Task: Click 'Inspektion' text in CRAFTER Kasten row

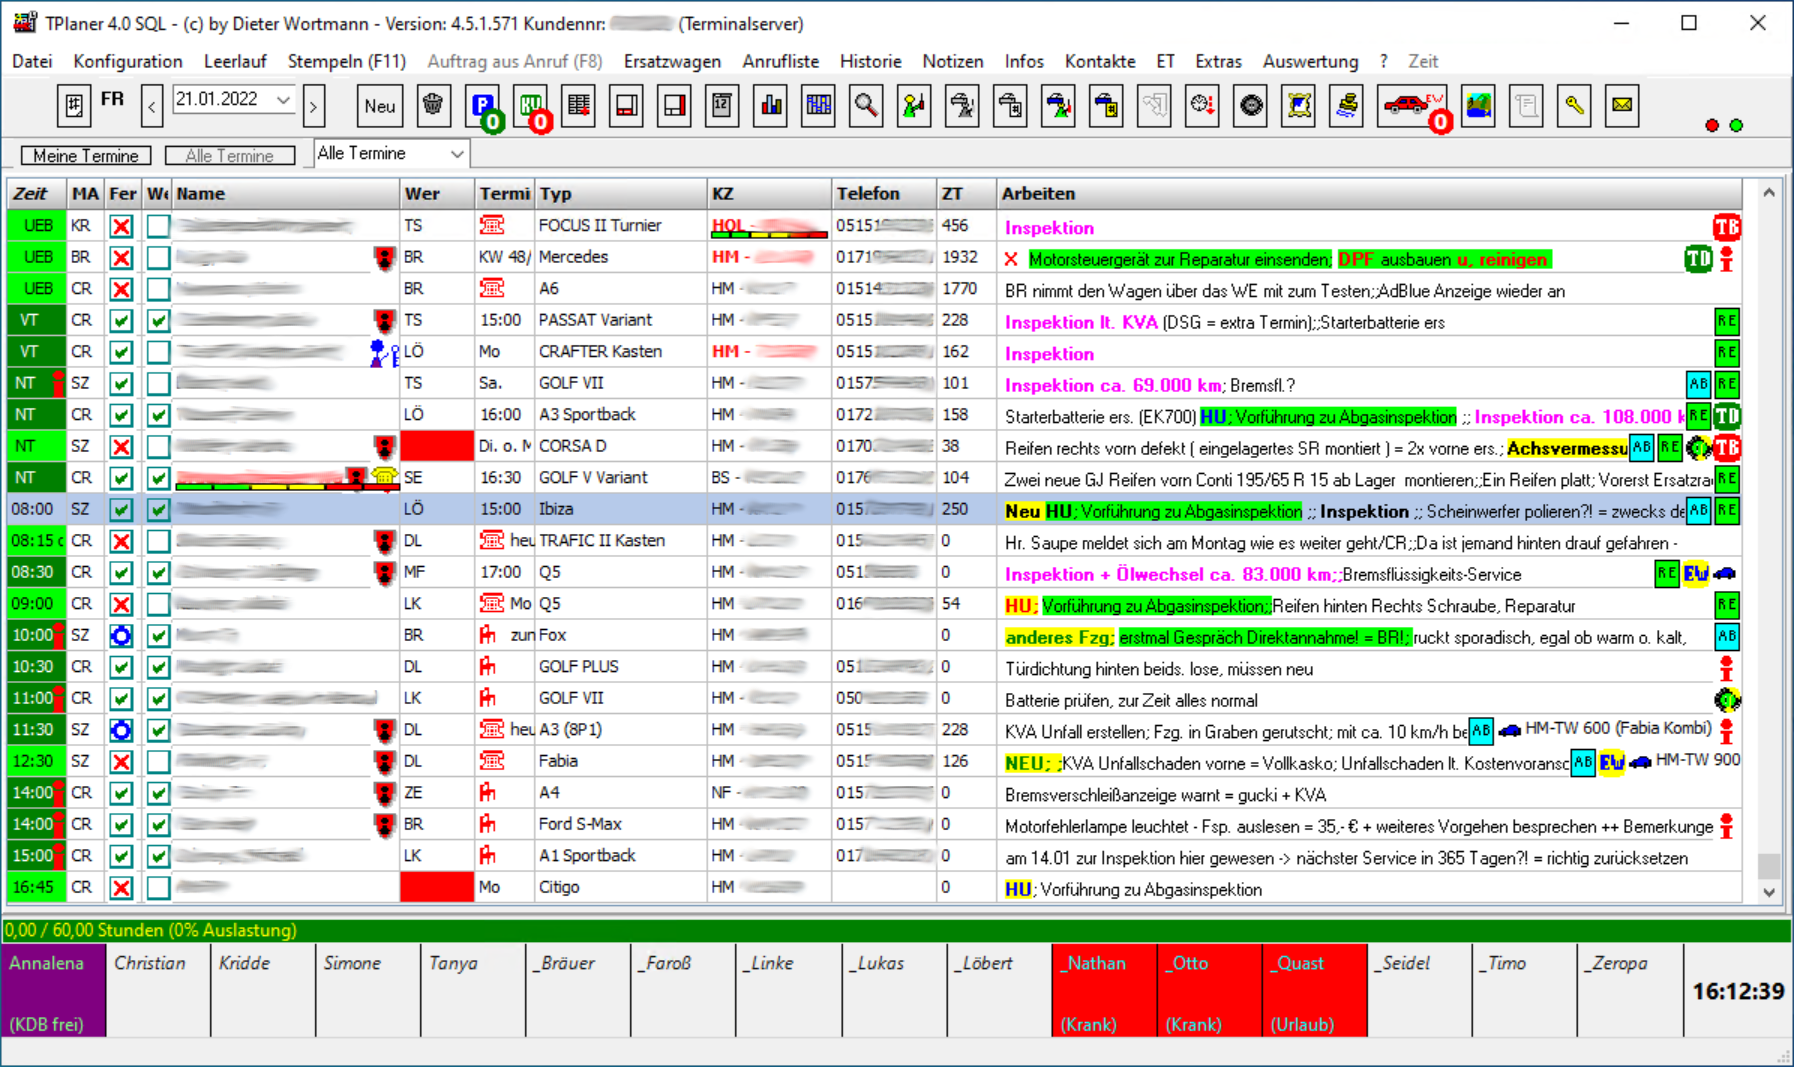Action: (x=1049, y=354)
